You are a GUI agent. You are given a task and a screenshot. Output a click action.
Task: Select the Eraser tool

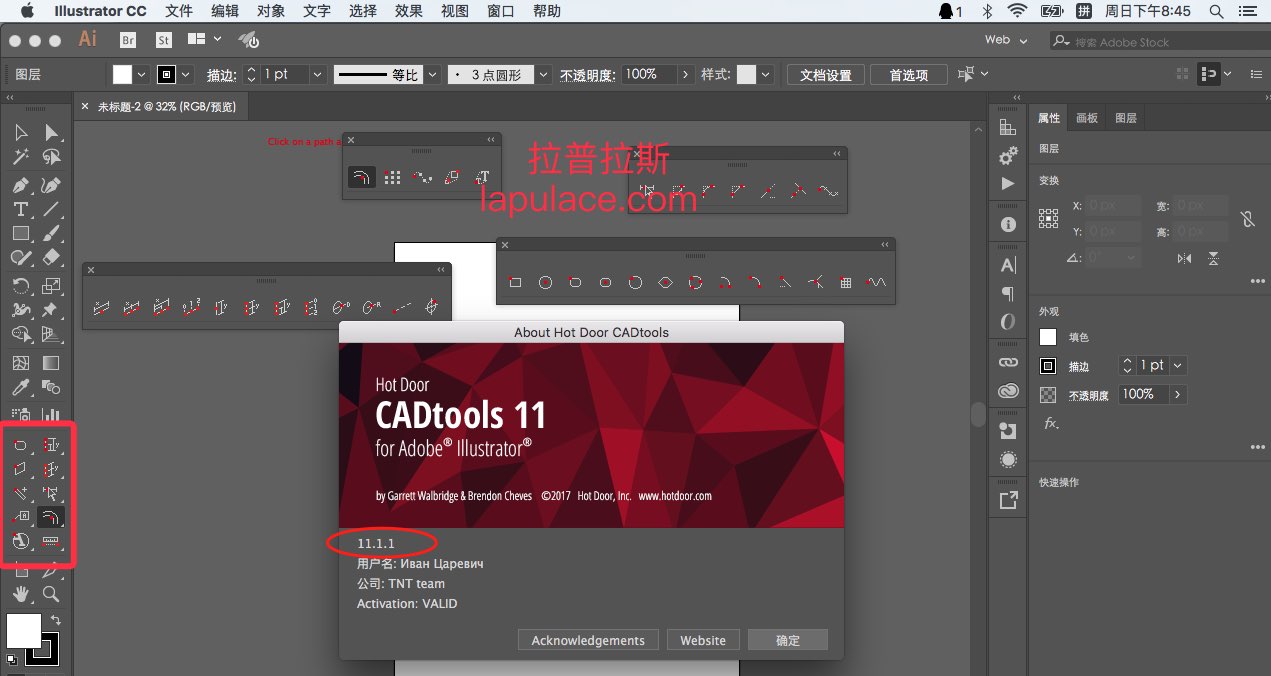pos(51,258)
